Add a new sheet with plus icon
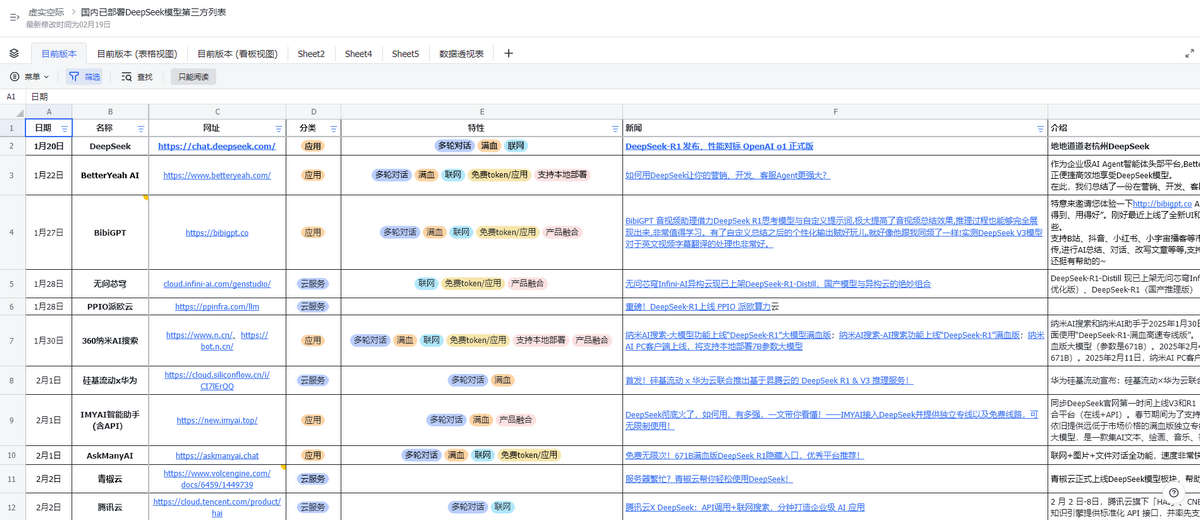Viewport: 1200px width, 520px height. [x=508, y=53]
